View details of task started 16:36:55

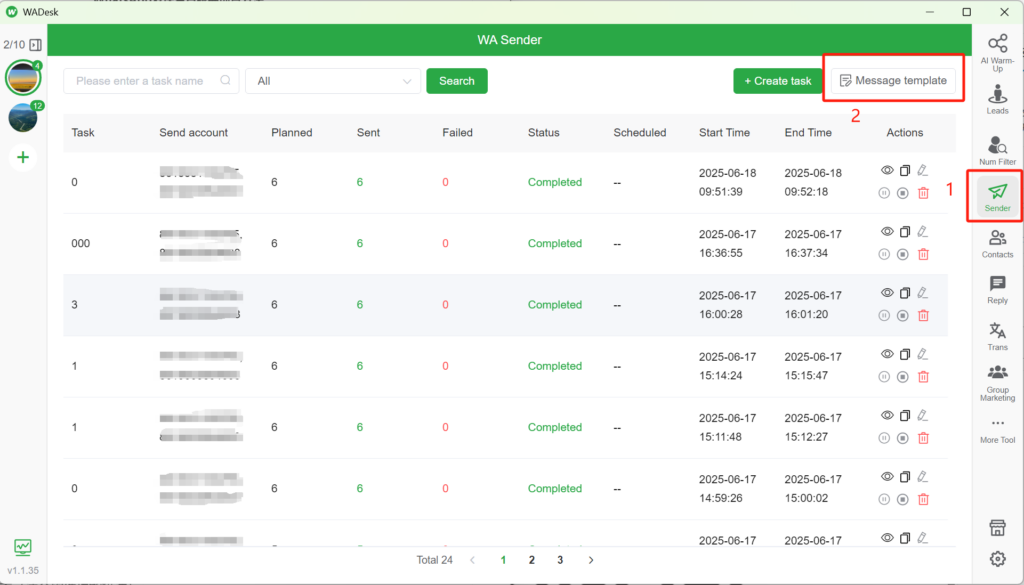887,232
